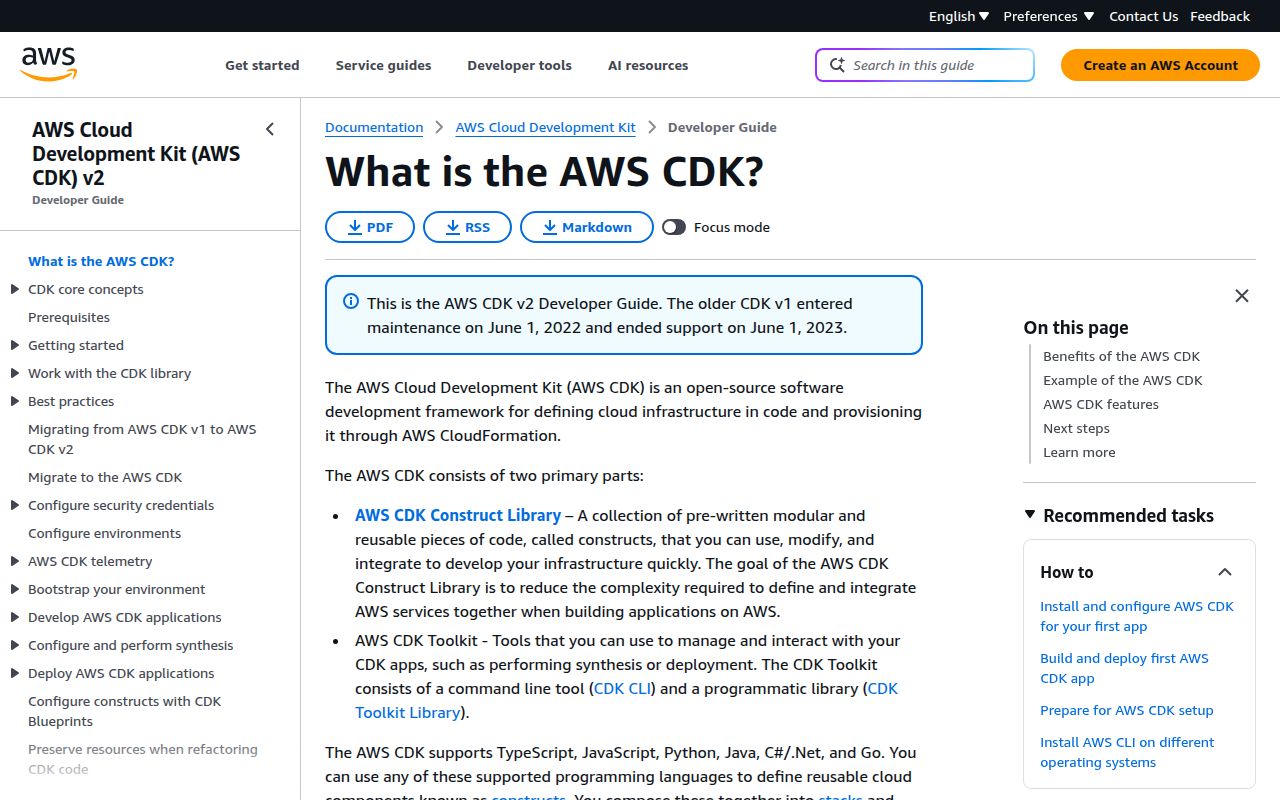Close the On this page panel
Image resolution: width=1280 pixels, height=800 pixels.
[x=1242, y=296]
